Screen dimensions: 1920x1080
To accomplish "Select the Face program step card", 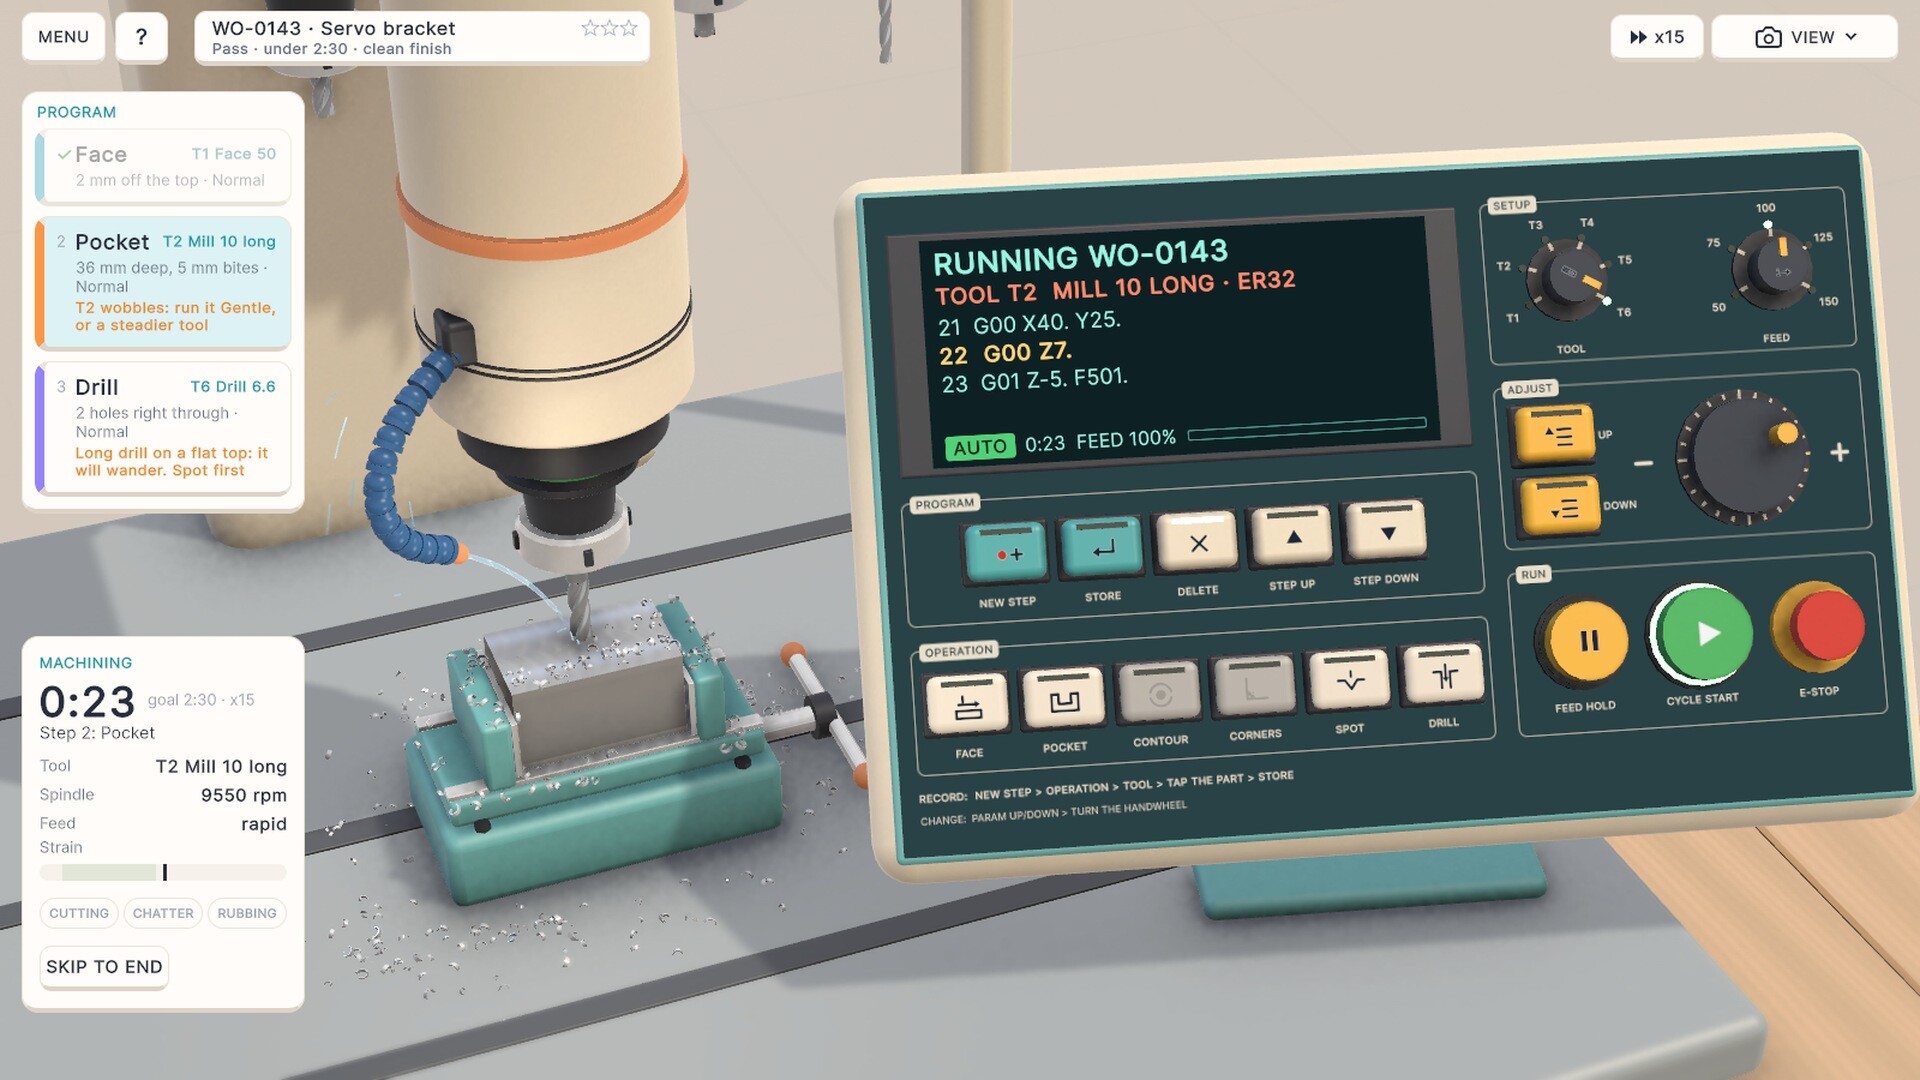I will point(164,166).
